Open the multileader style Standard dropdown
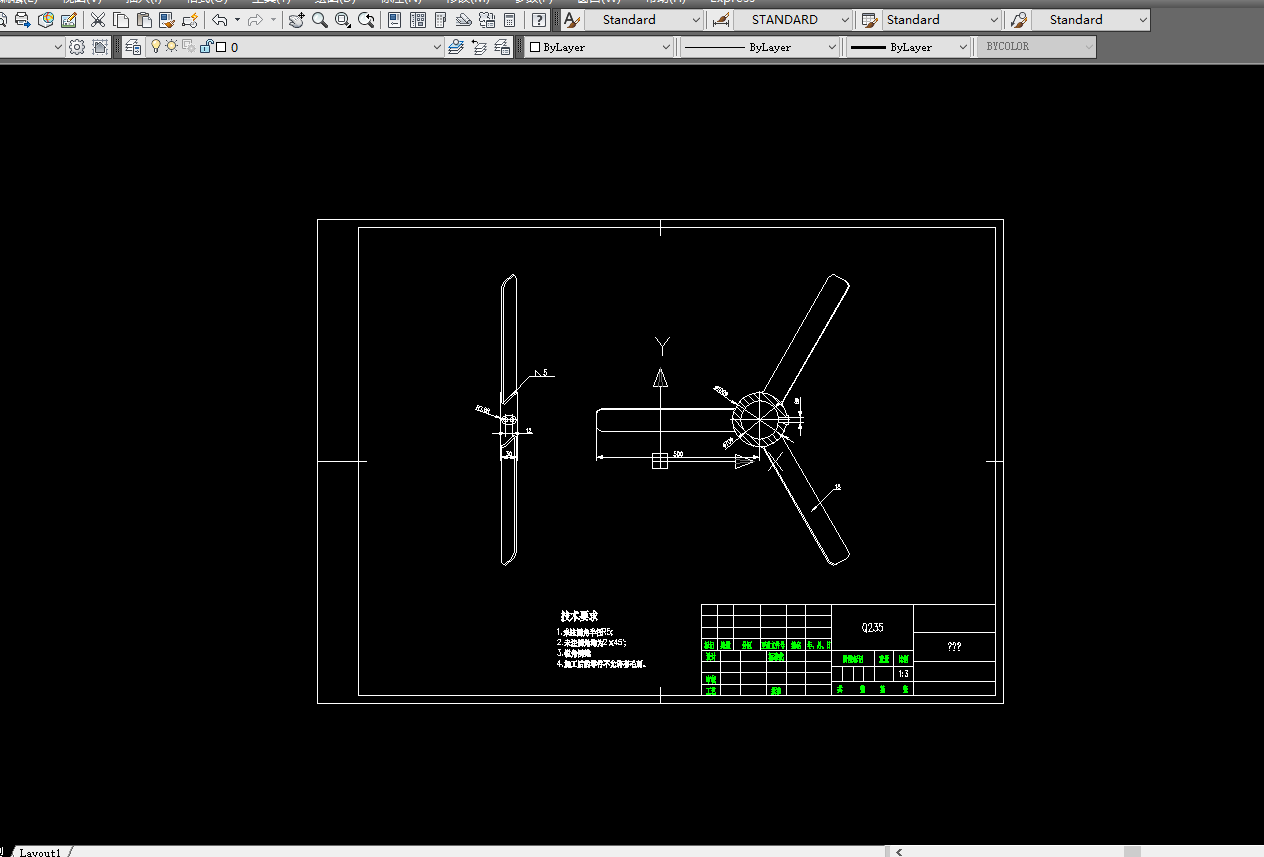Viewport: 1264px width, 857px height. [x=1091, y=20]
